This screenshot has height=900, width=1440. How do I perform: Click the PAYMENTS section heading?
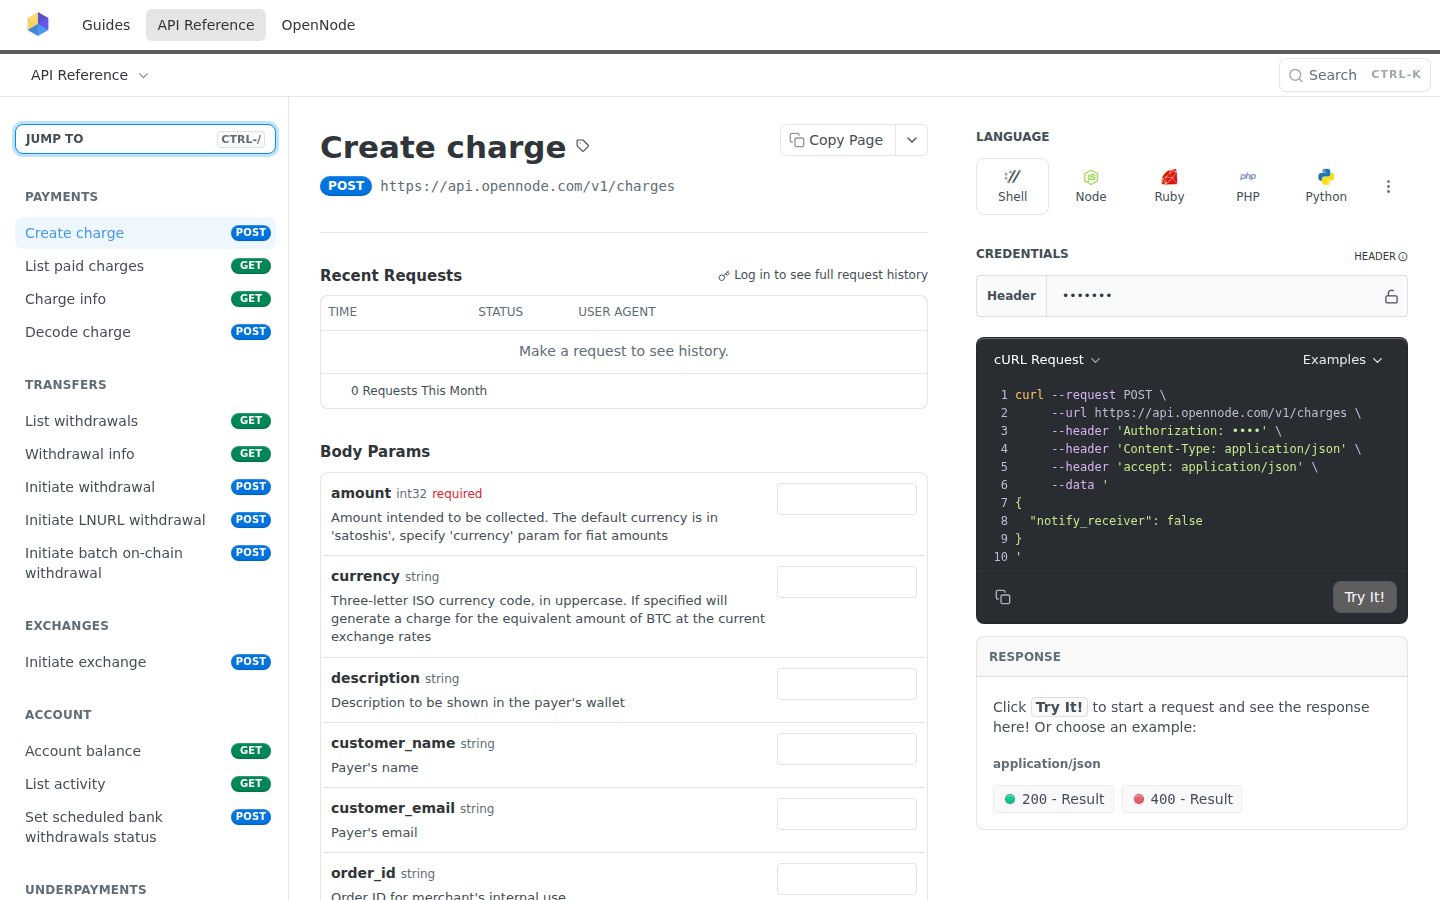[x=61, y=197]
